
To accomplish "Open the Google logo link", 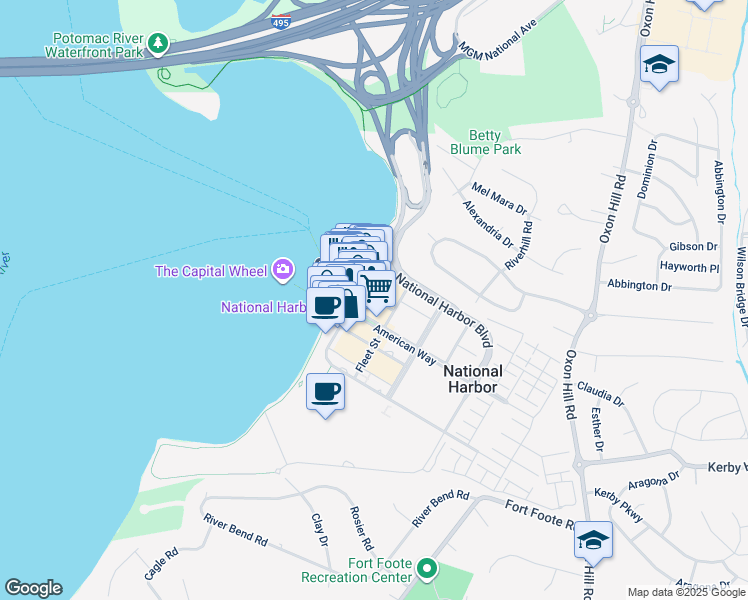I will point(33,588).
